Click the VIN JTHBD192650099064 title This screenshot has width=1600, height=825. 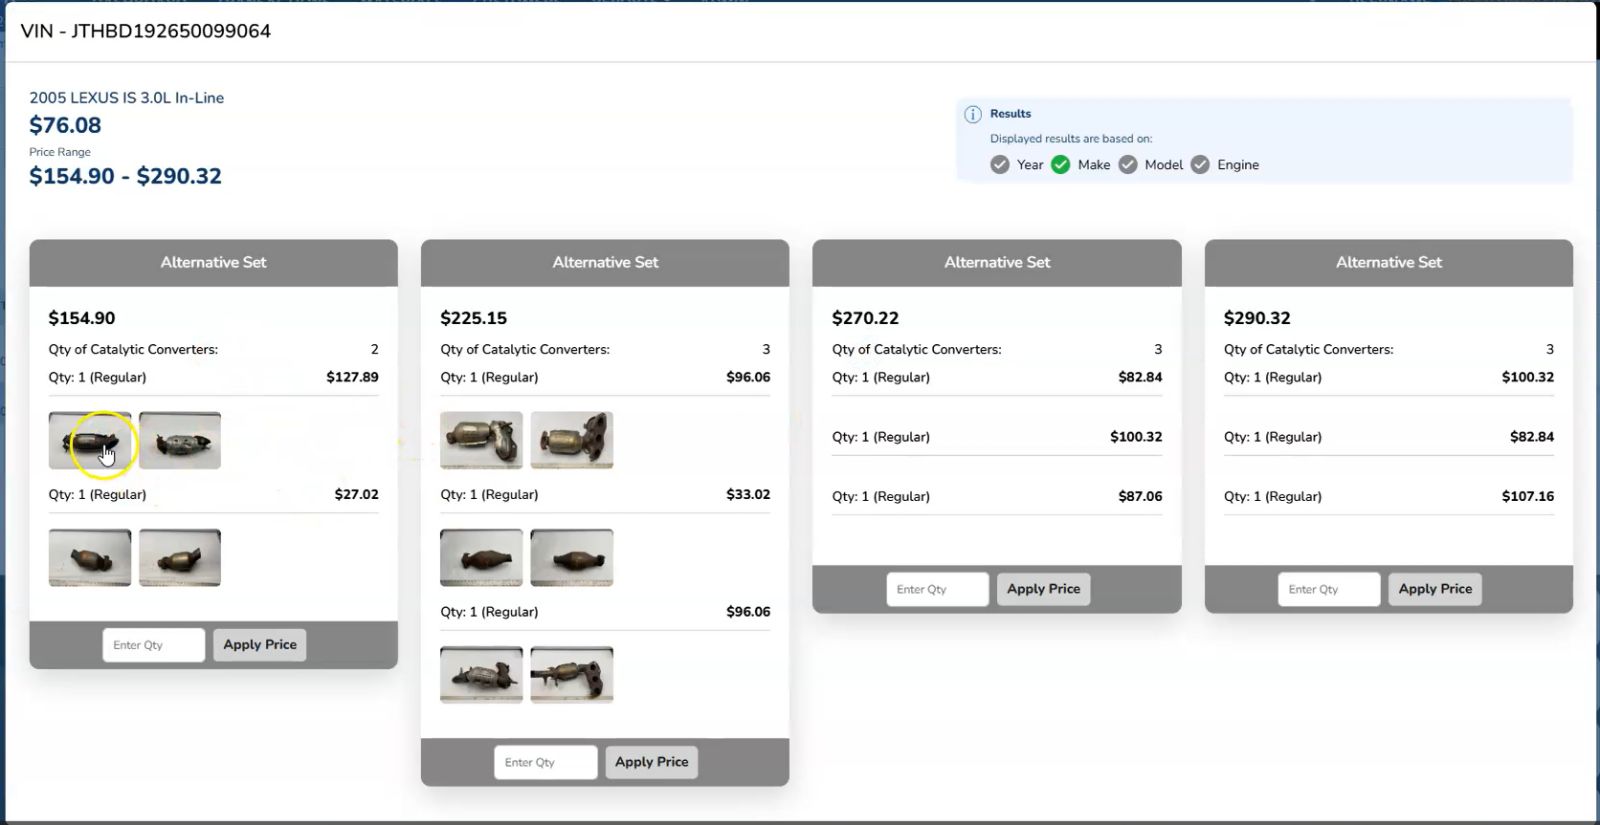click(x=146, y=31)
